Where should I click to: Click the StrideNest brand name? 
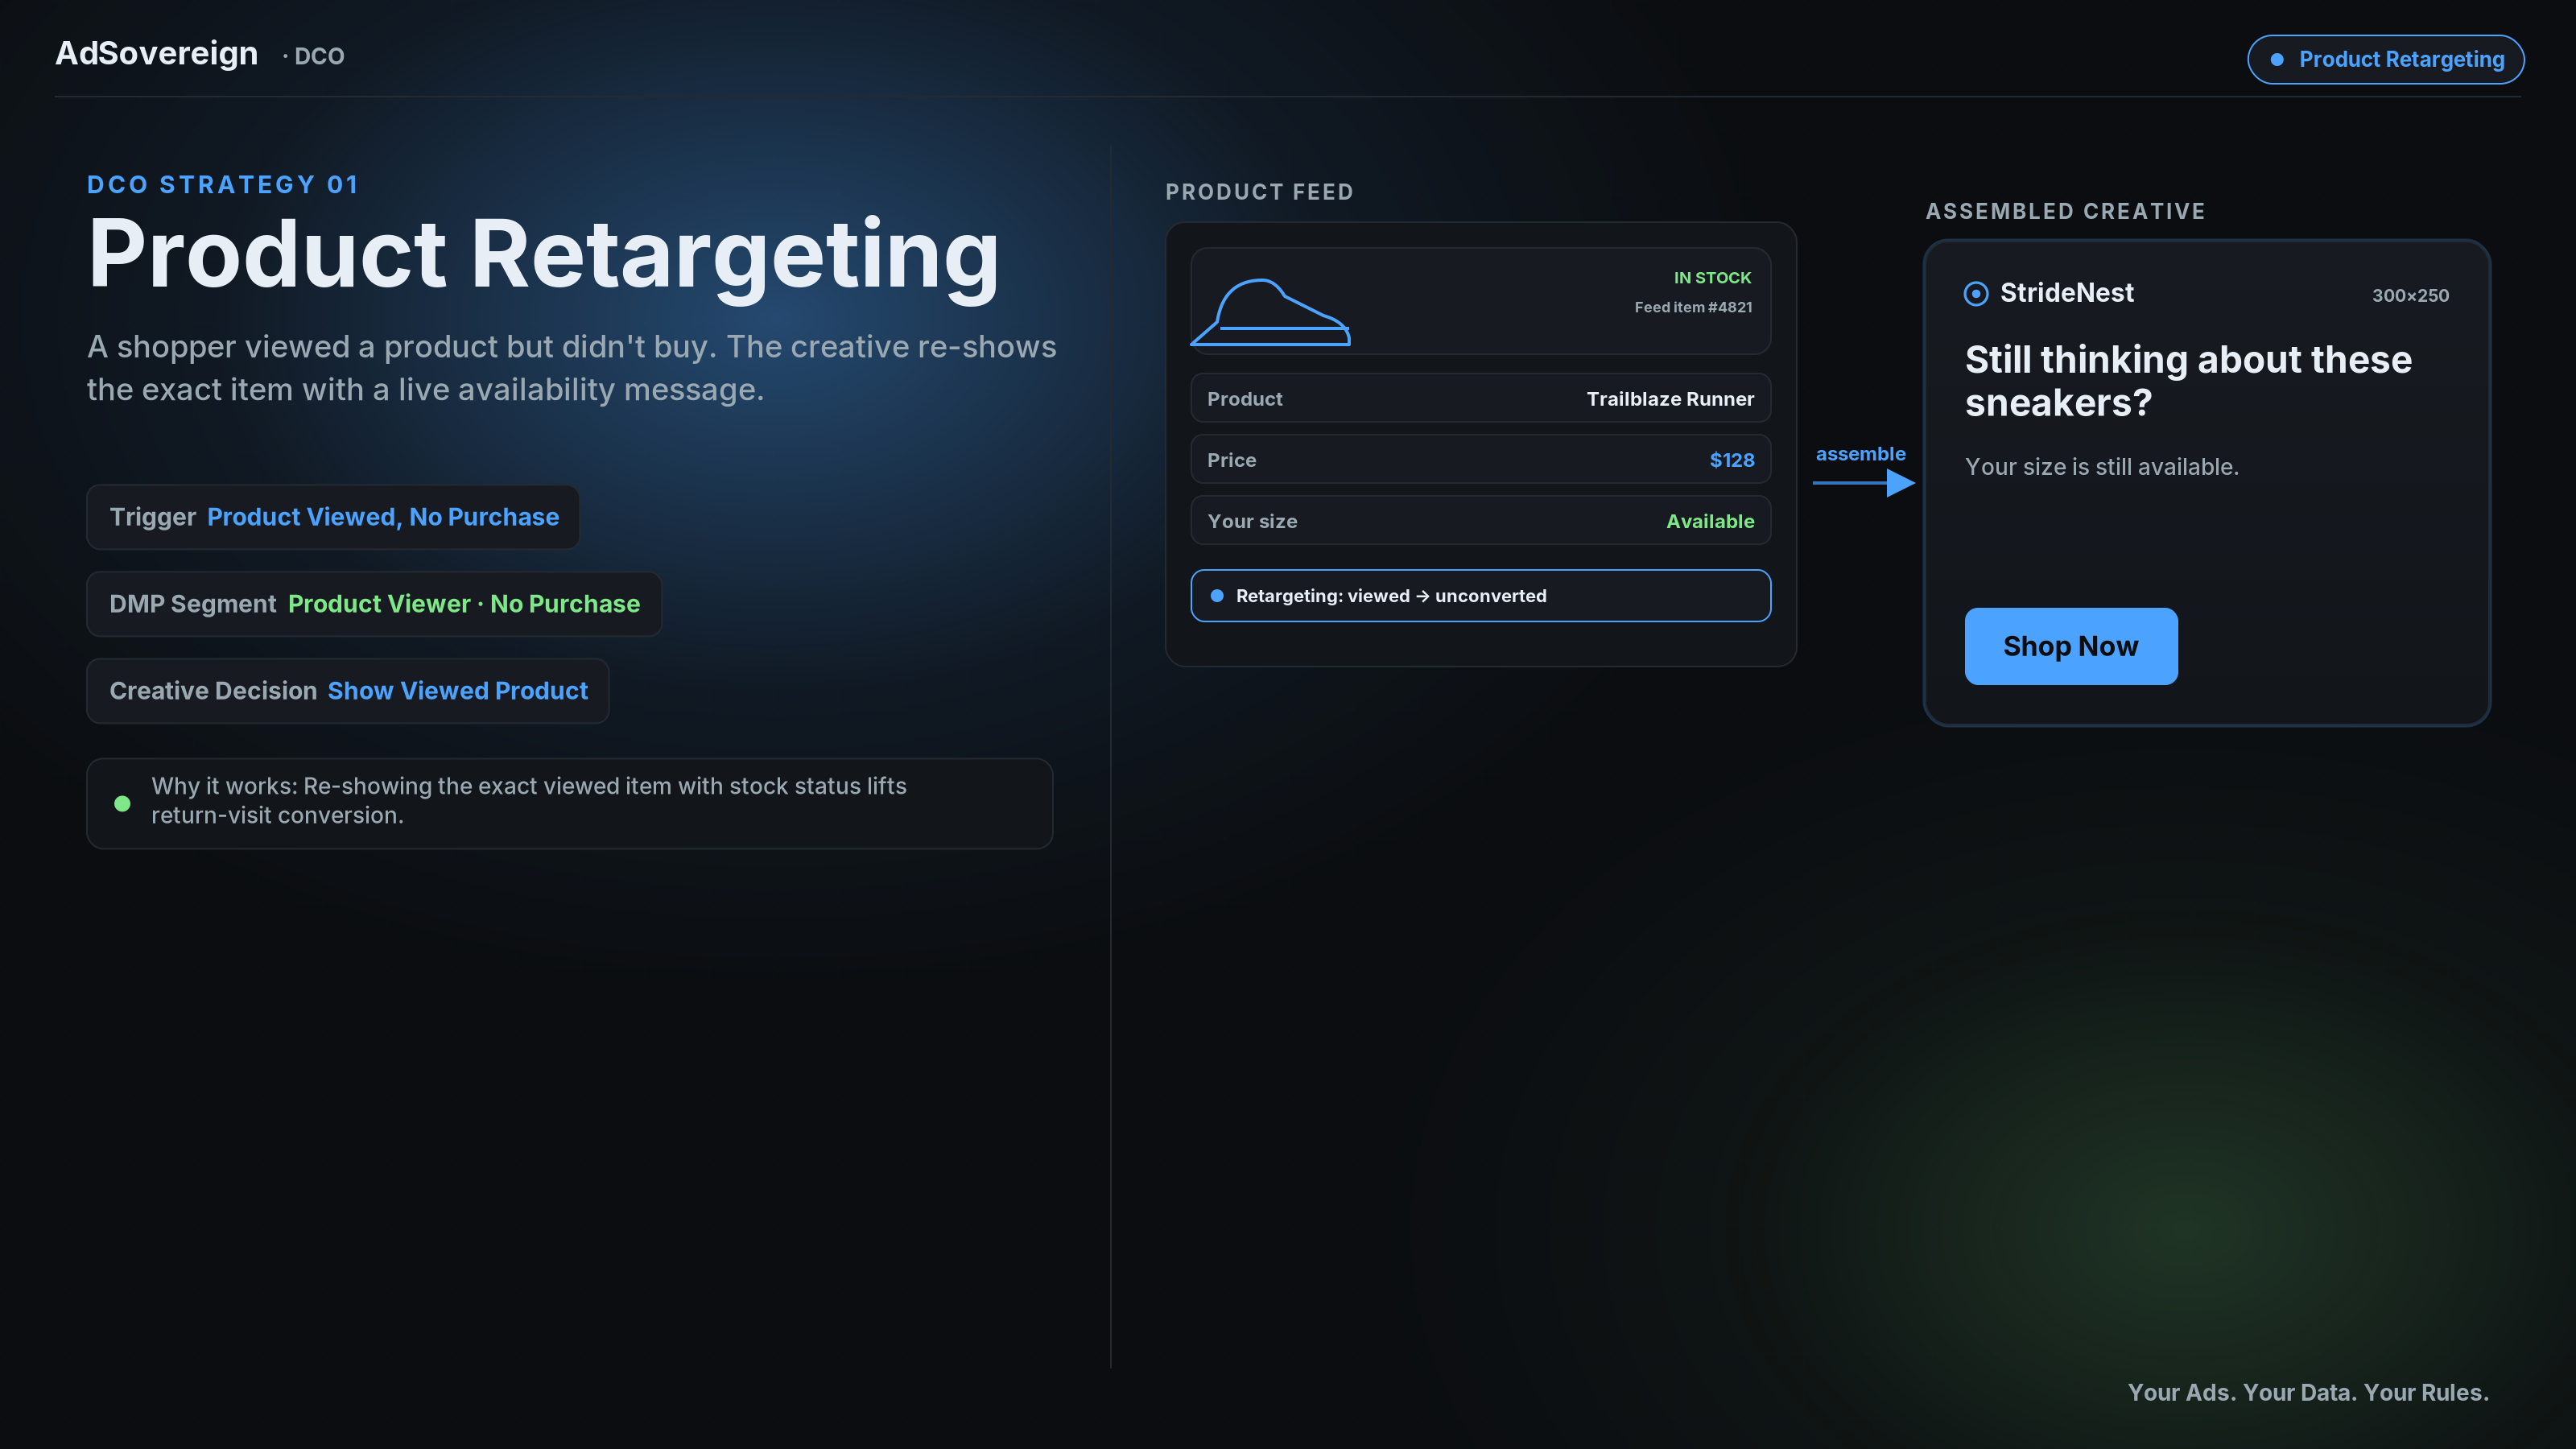pyautogui.click(x=2066, y=293)
